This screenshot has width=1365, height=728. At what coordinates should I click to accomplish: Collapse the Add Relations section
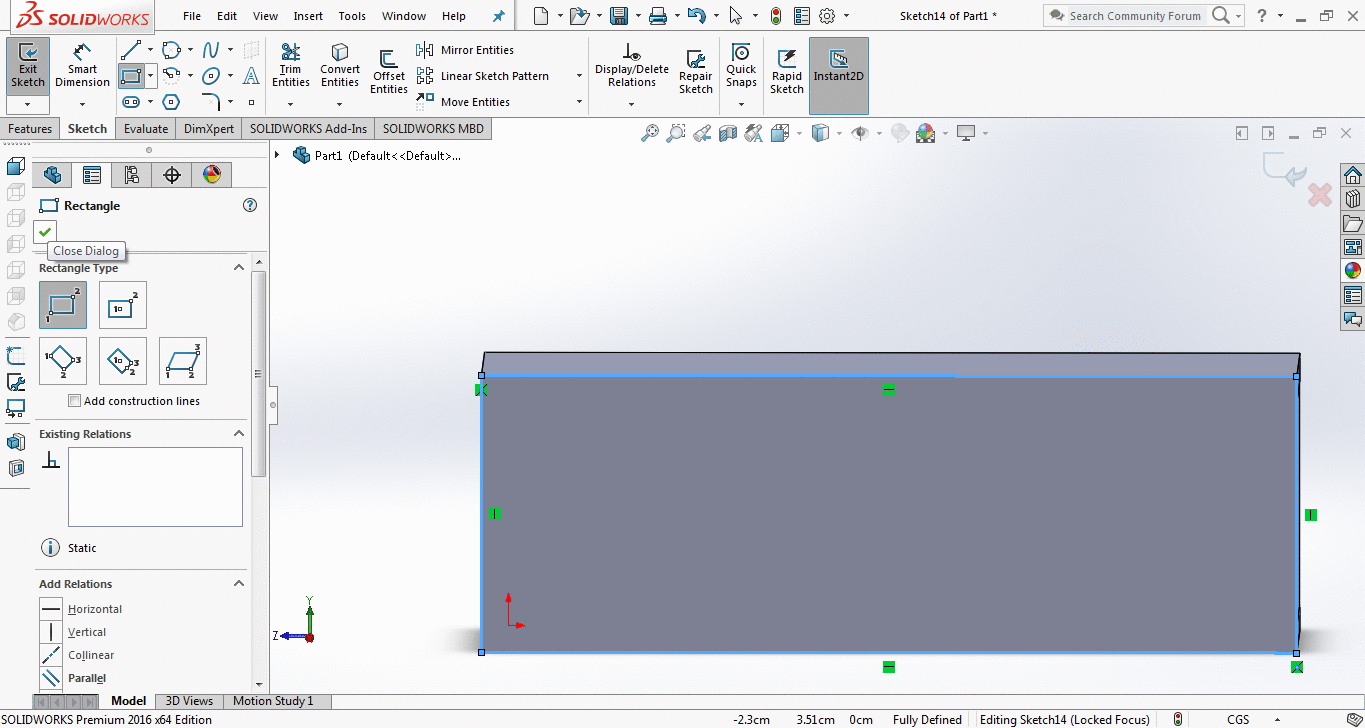(239, 583)
